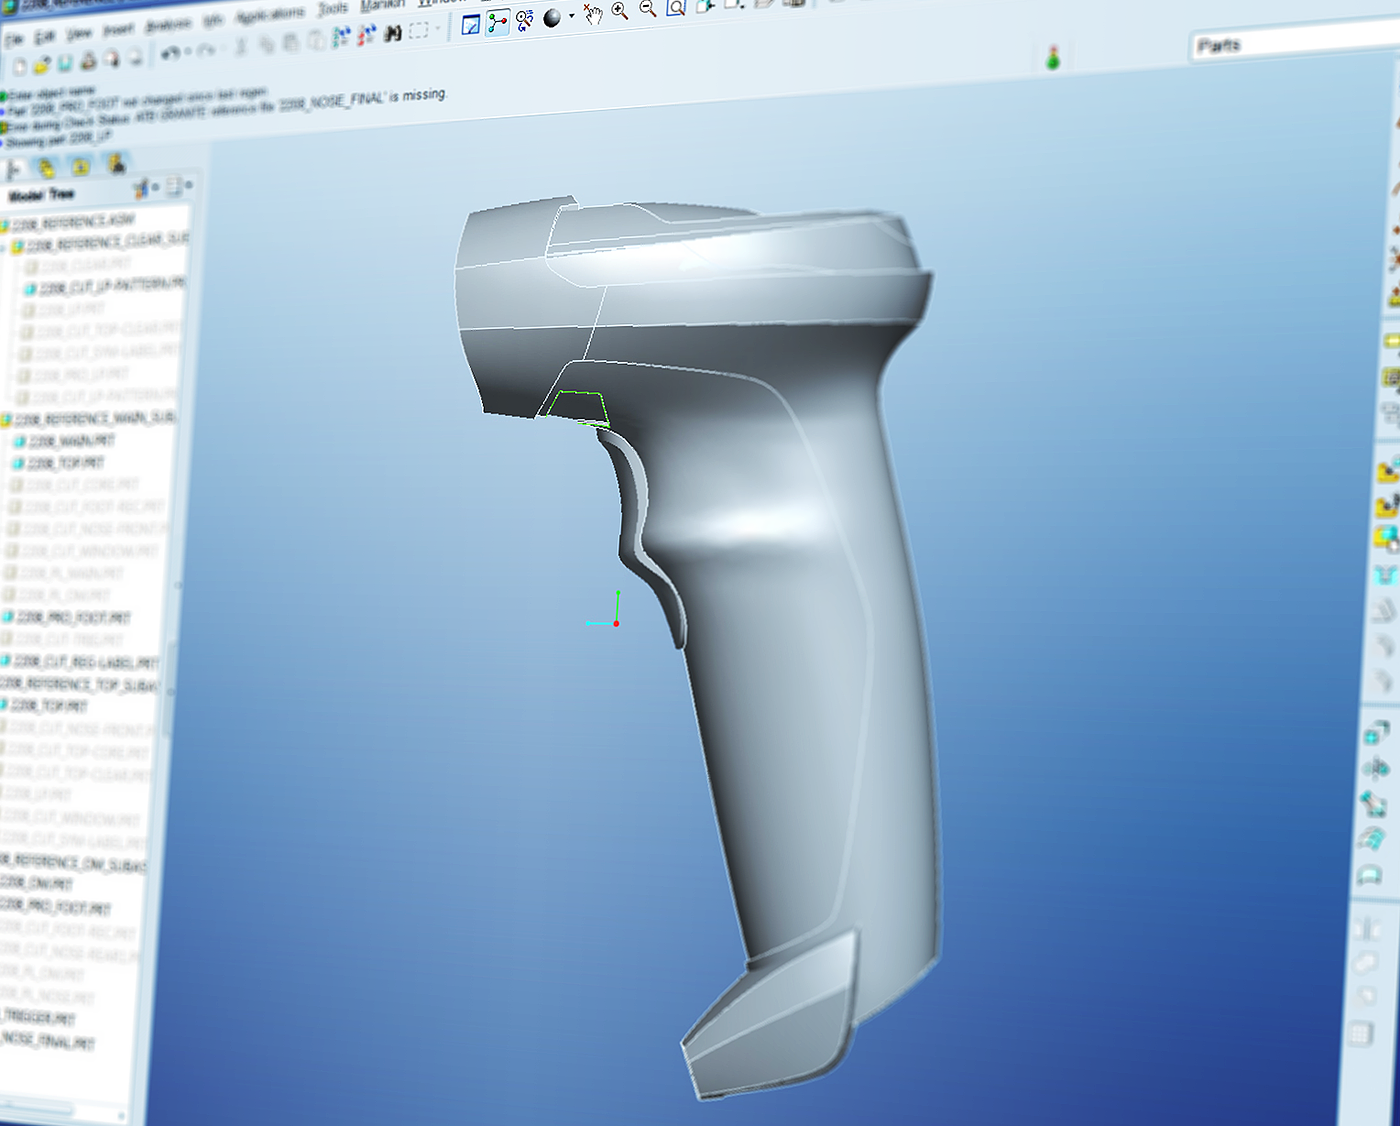Select 2208_REFERENCE.ASM in the model tree
The height and width of the screenshot is (1126, 1400).
(x=68, y=221)
